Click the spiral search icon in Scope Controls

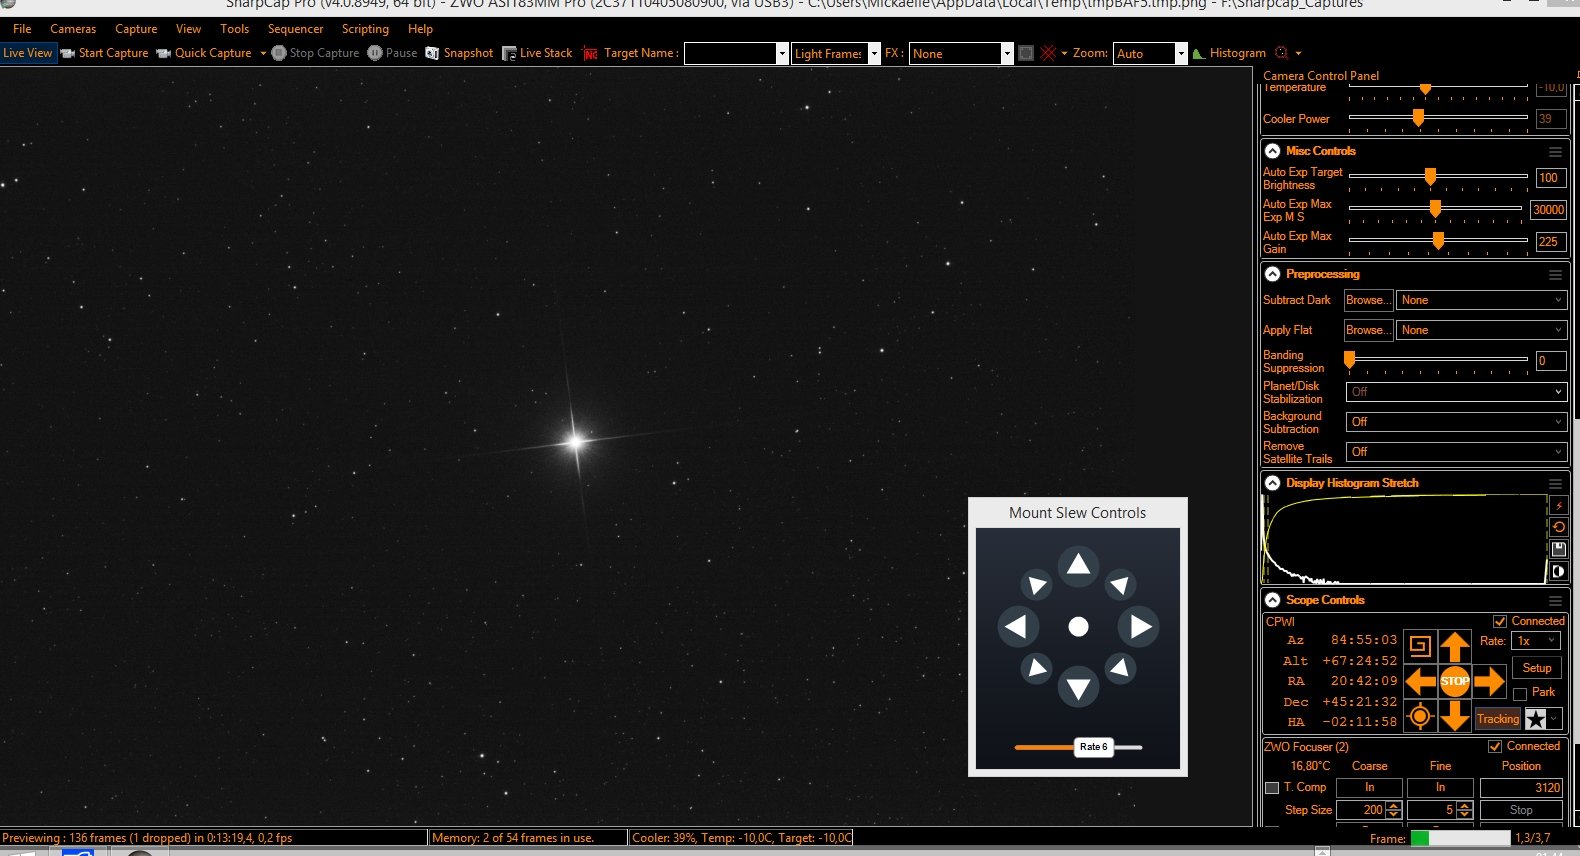pos(1420,646)
